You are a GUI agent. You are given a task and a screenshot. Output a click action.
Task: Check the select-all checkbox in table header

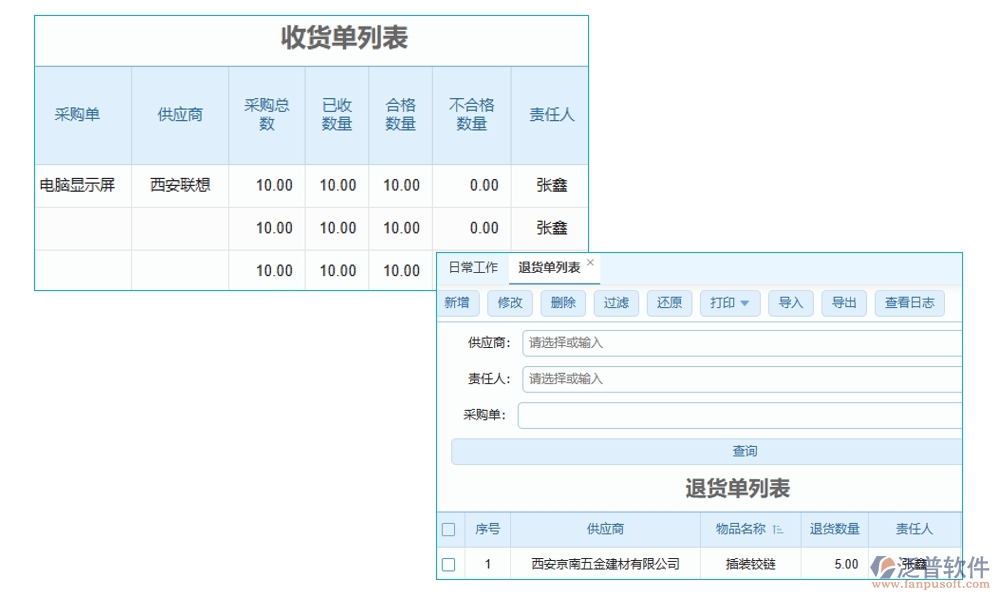(x=448, y=529)
